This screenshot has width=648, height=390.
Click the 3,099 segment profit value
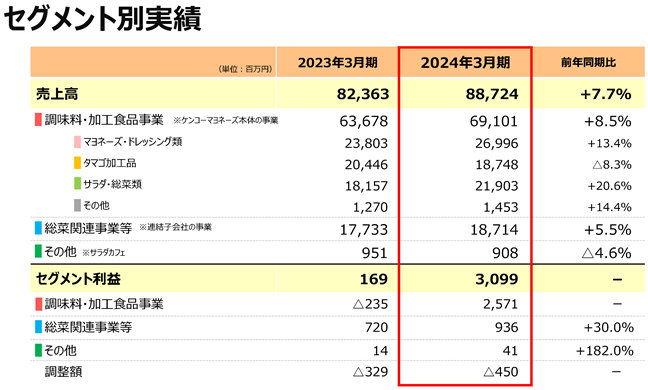(496, 279)
